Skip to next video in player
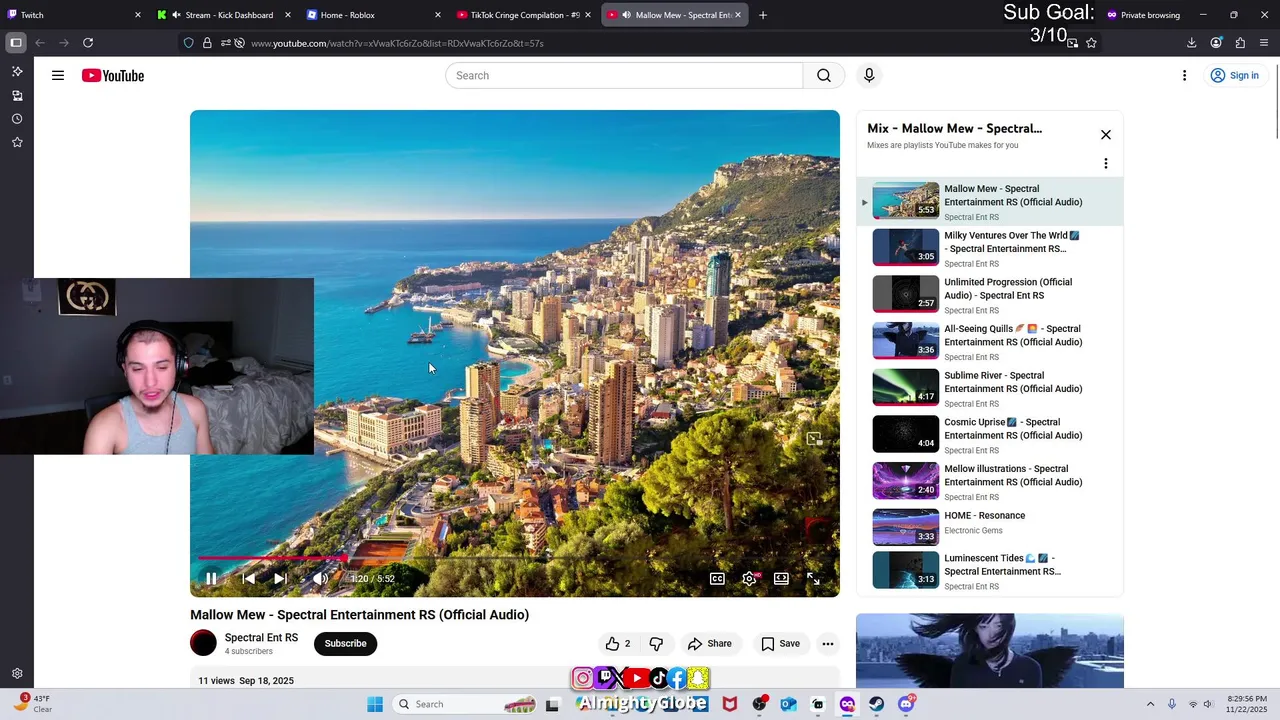 click(x=280, y=579)
